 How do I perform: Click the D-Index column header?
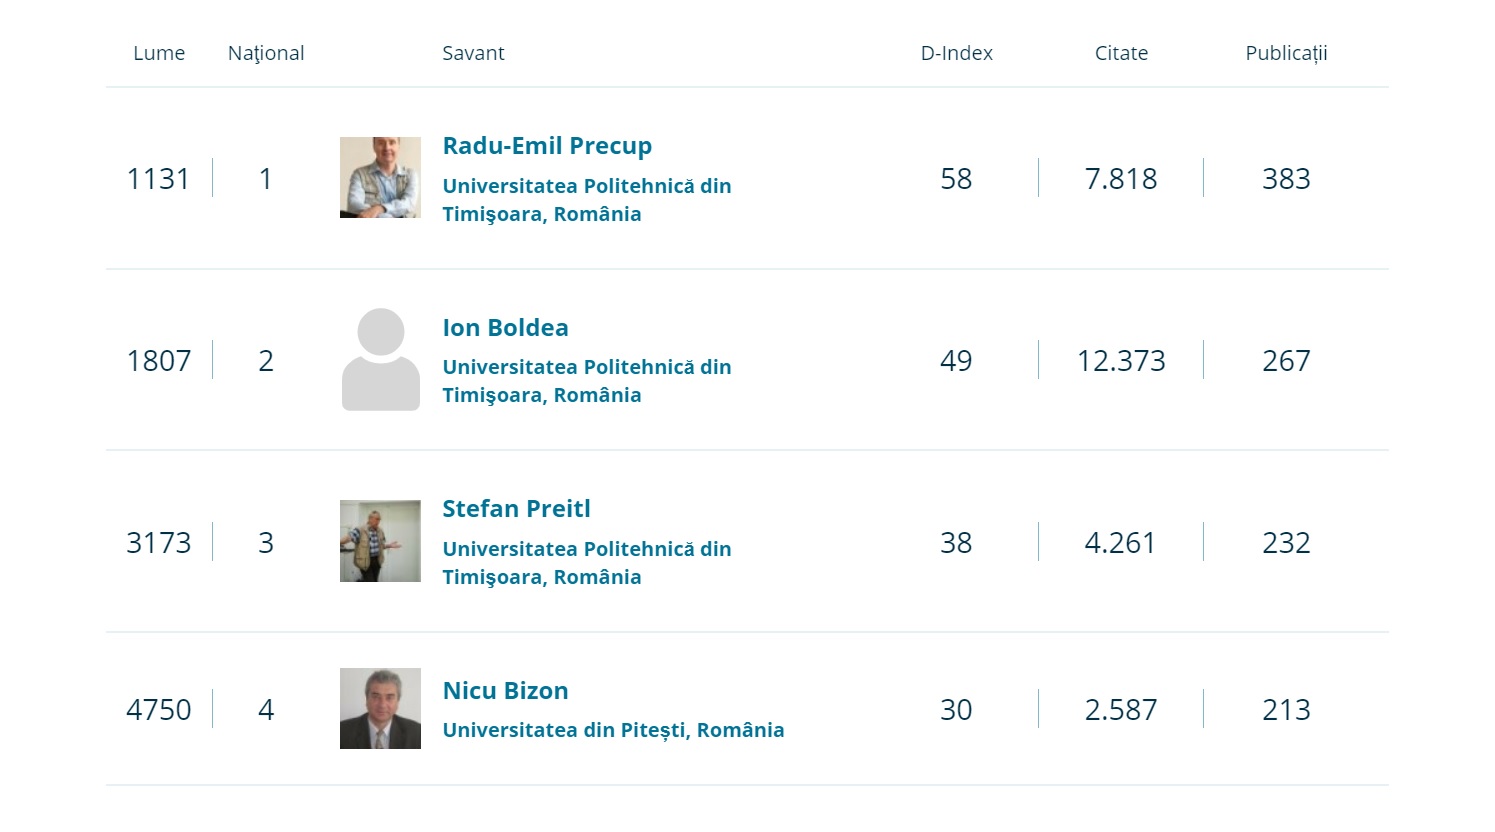(956, 53)
